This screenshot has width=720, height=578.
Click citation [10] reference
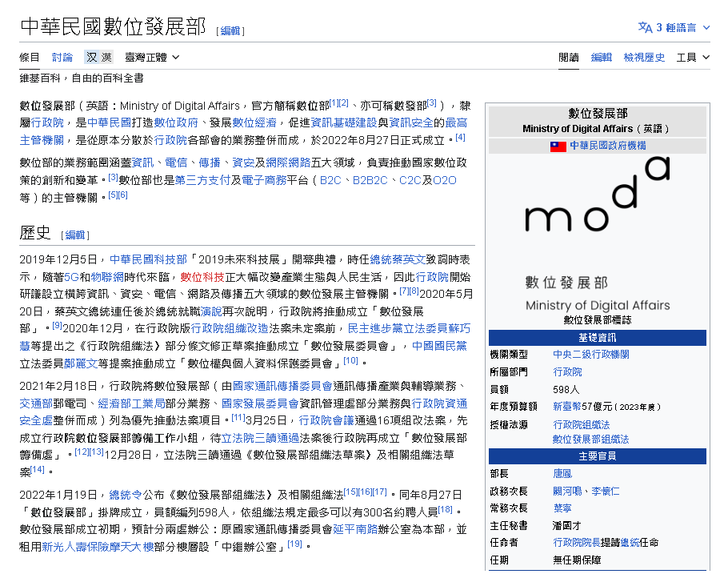point(351,360)
